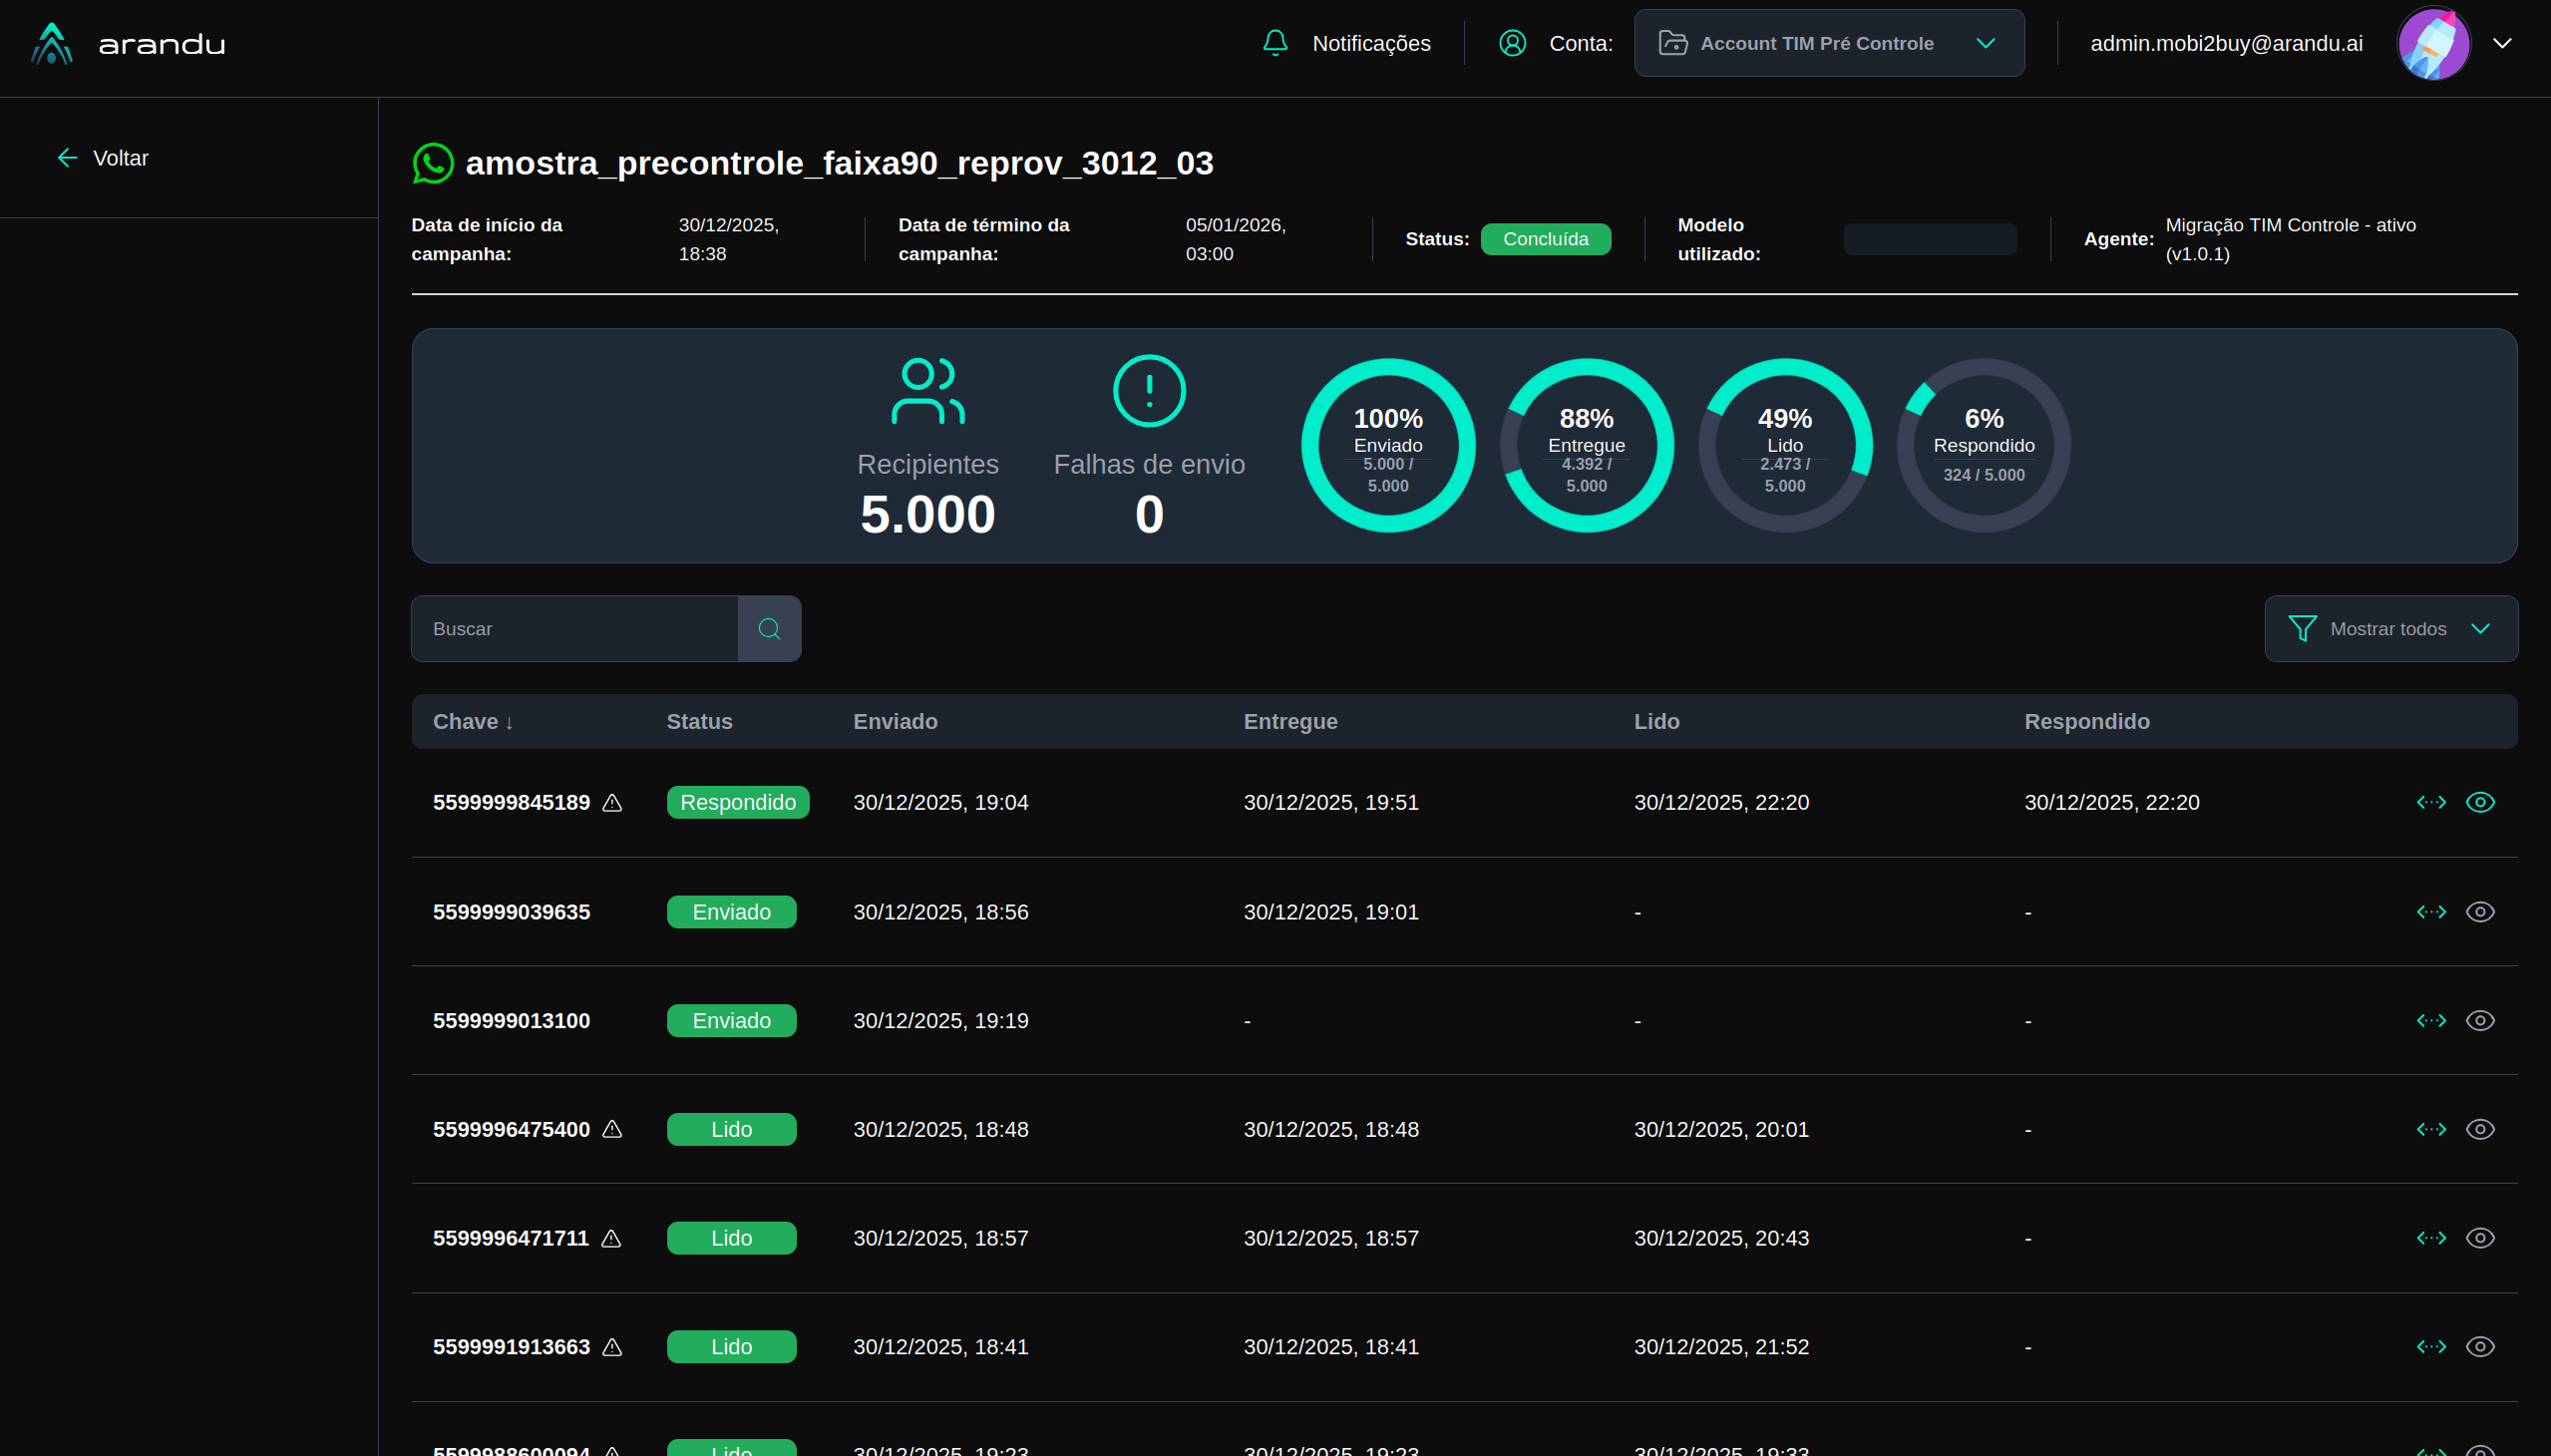Click the code brackets icon for 5599999039635
This screenshot has width=2551, height=1456.
point(2431,912)
